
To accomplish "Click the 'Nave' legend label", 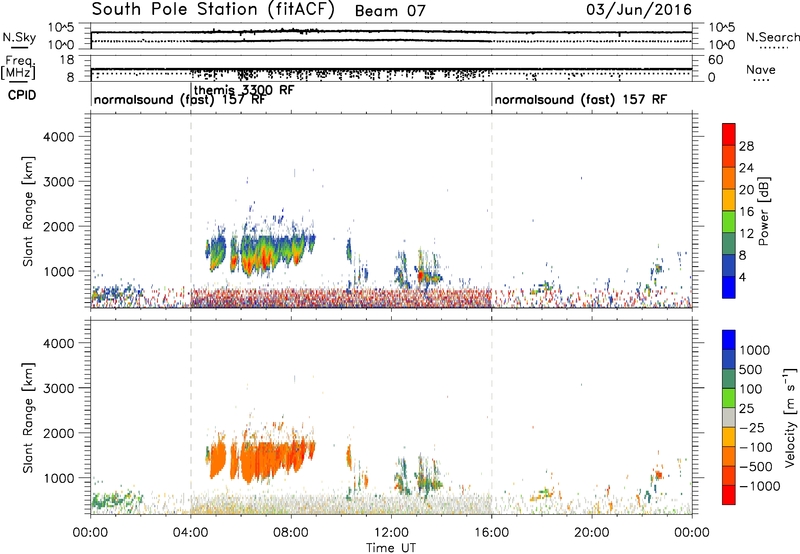I will 760,69.
